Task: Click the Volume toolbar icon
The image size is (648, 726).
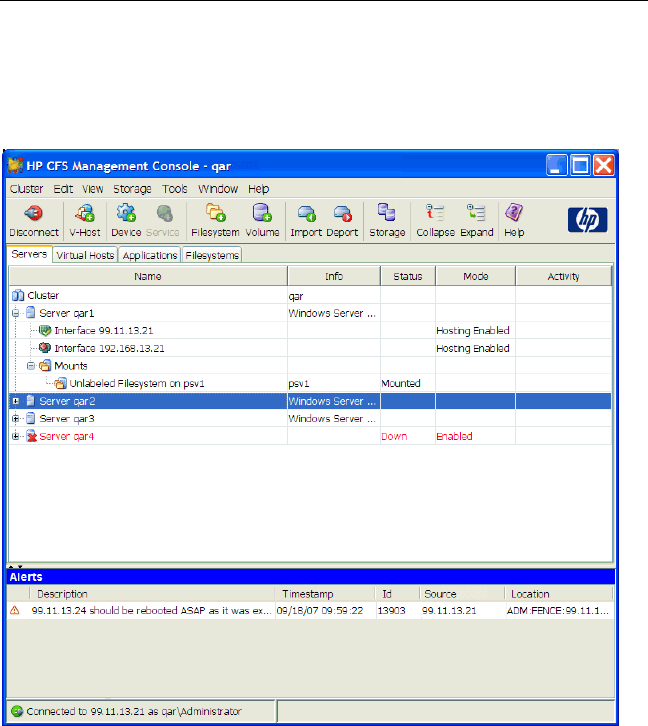Action: [x=262, y=213]
